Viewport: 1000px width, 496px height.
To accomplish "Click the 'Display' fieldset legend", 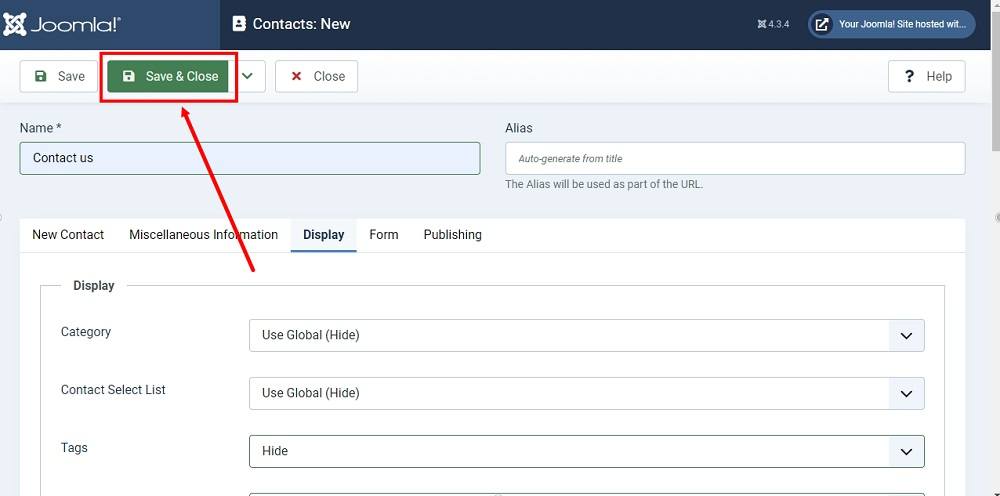I will pyautogui.click(x=94, y=286).
